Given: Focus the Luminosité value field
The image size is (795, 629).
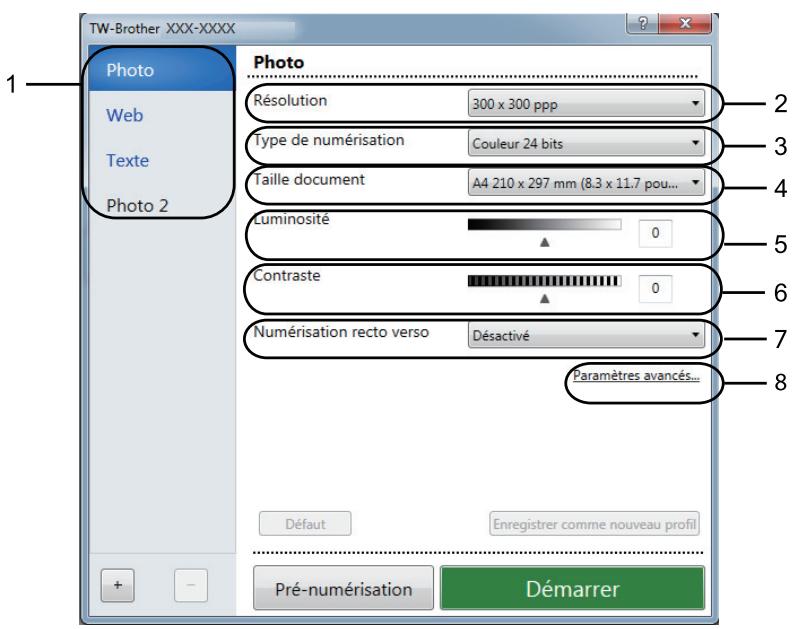Looking at the screenshot, I should (655, 233).
